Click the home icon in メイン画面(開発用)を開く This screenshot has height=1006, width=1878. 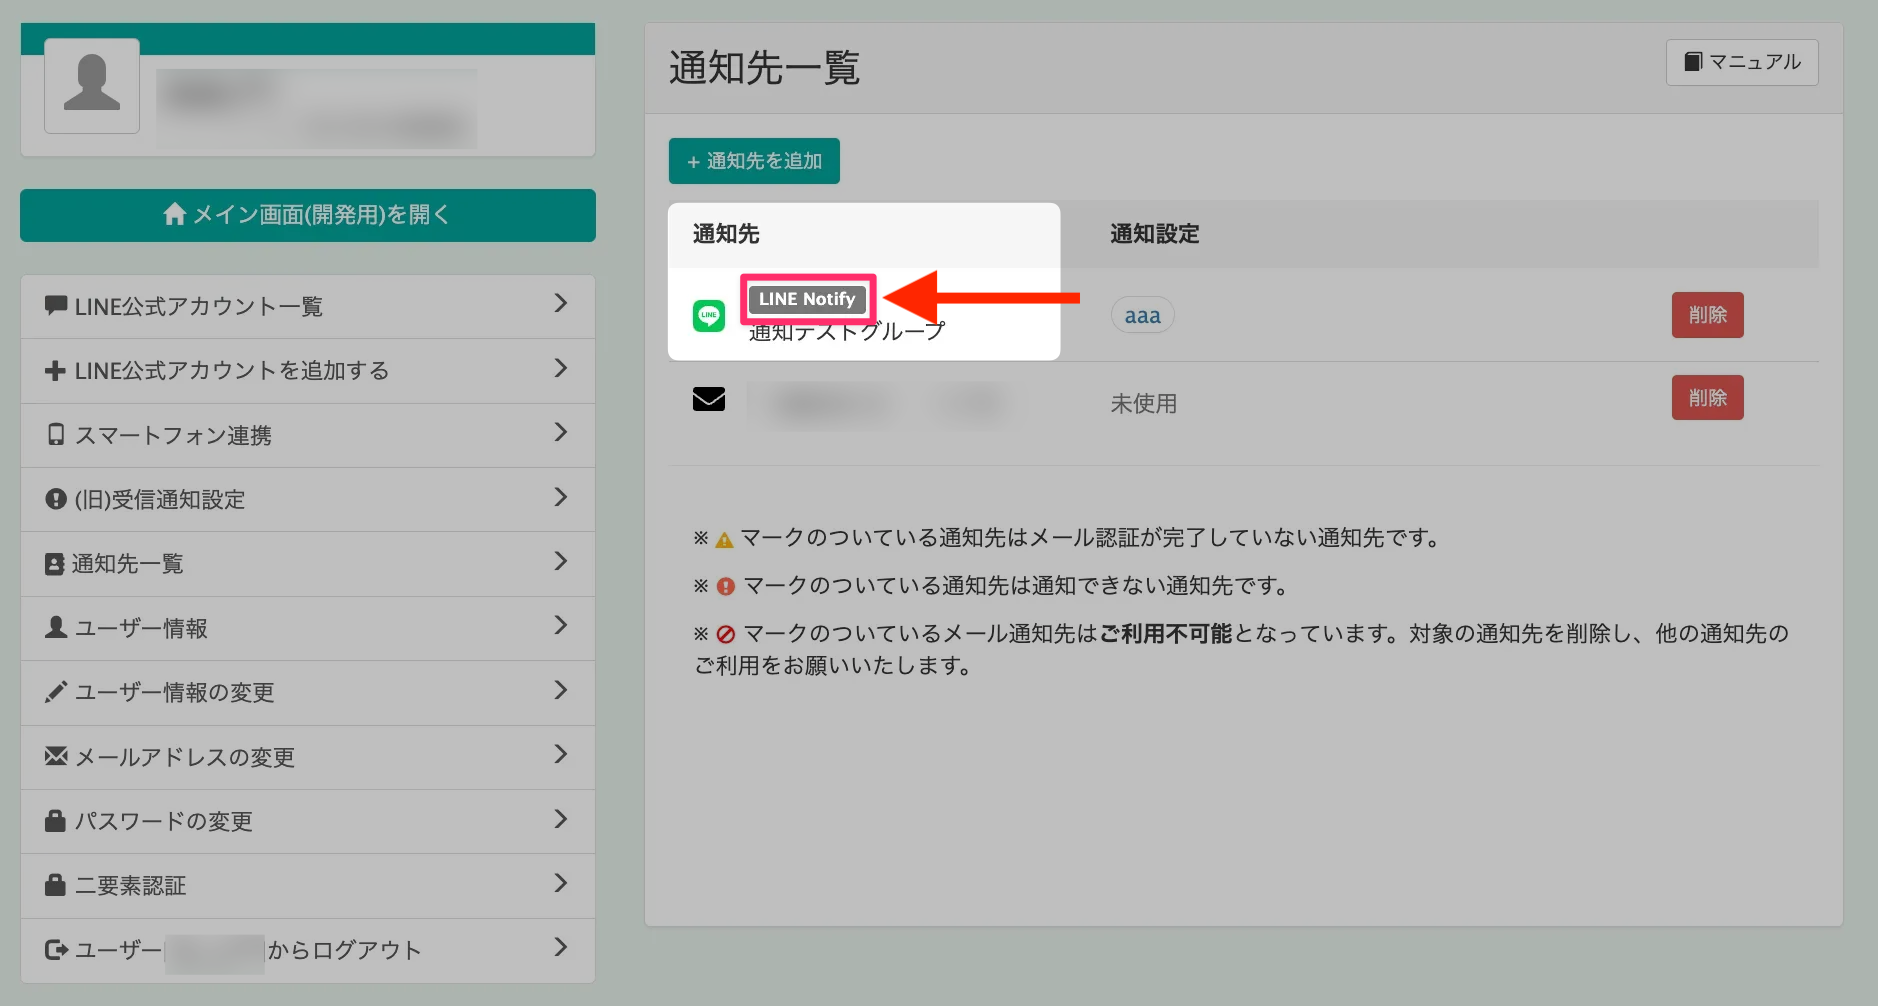point(176,213)
